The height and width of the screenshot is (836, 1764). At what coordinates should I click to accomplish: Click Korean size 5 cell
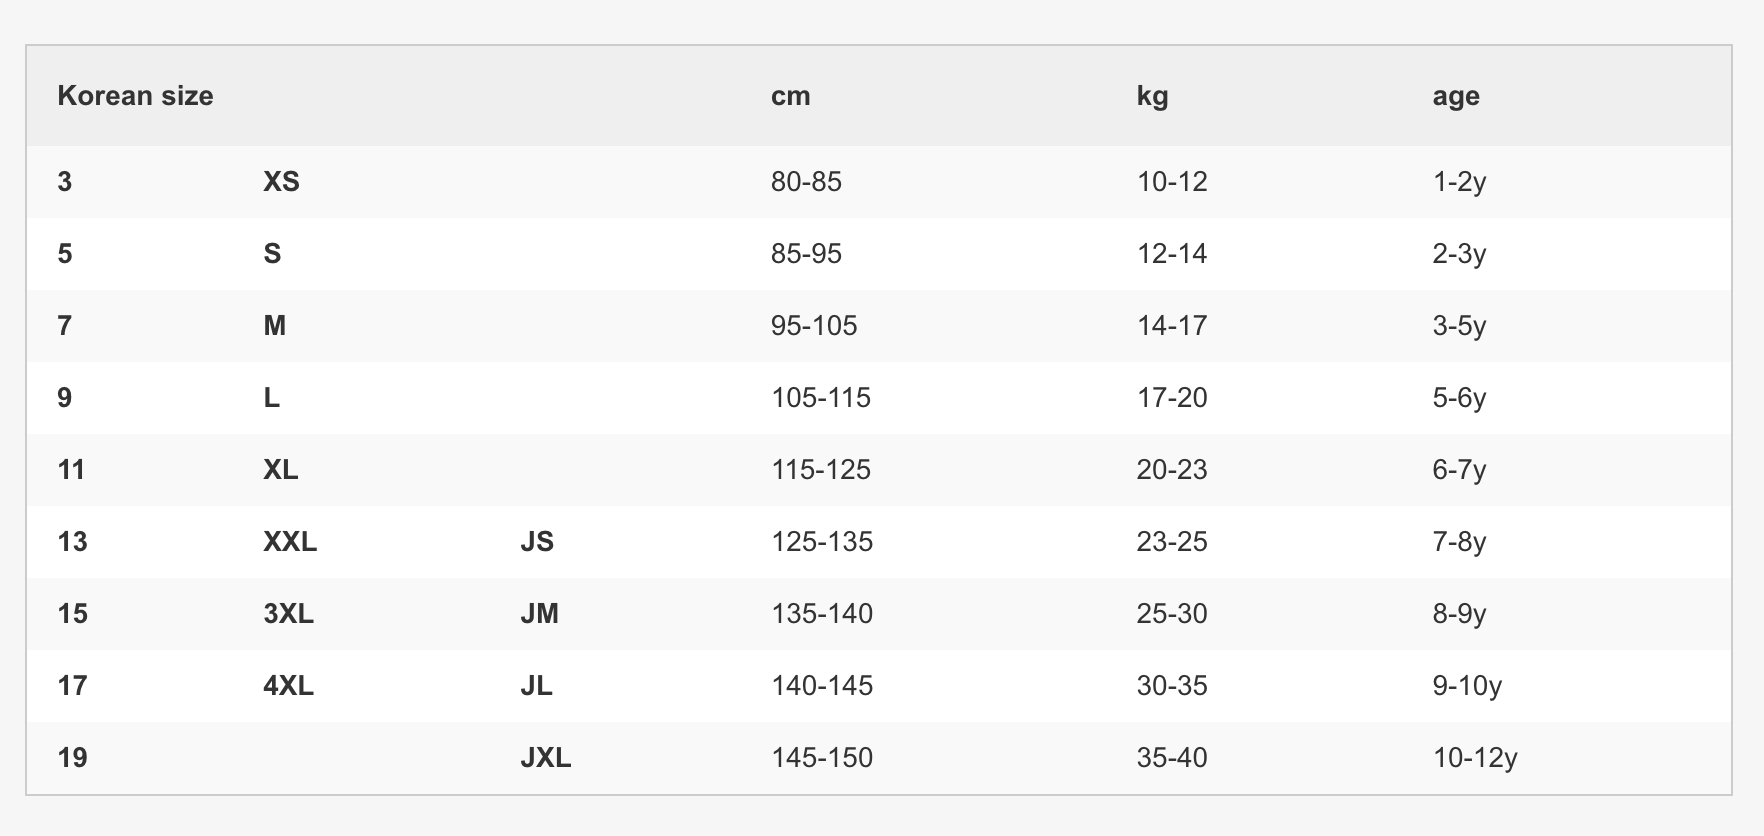pyautogui.click(x=65, y=254)
